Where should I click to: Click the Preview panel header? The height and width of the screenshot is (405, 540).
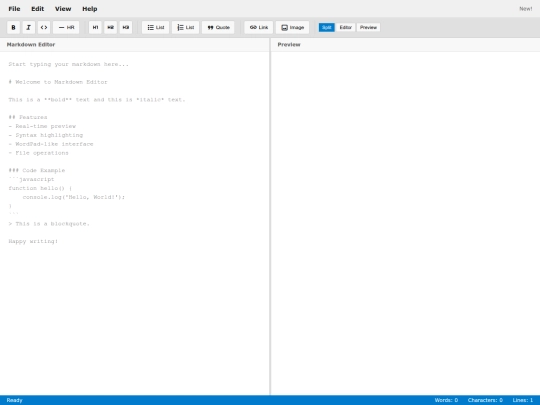(405, 45)
